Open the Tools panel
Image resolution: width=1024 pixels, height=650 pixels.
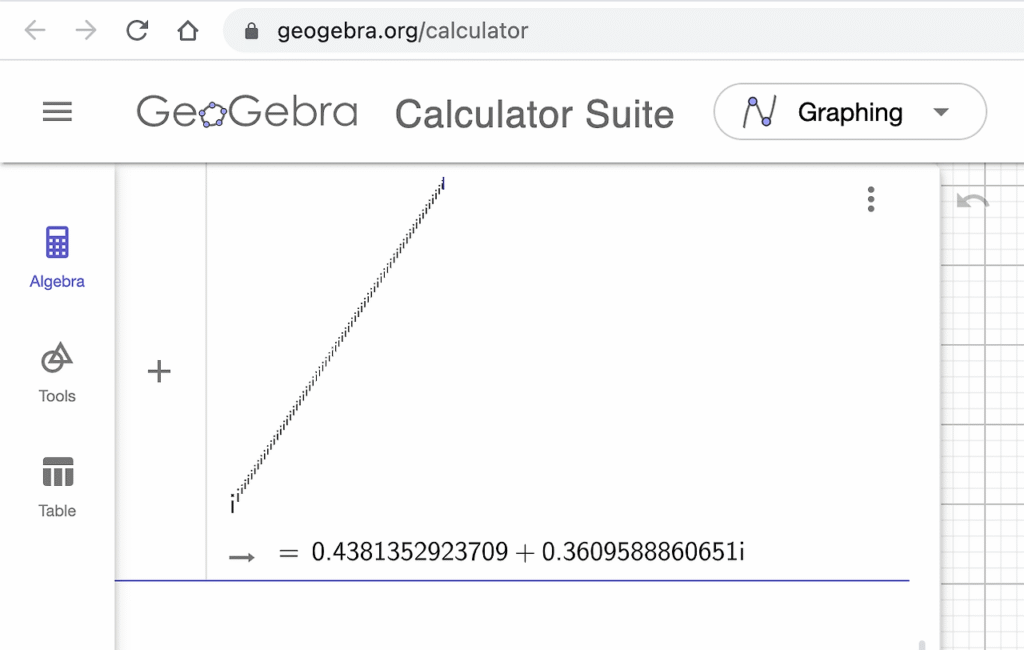(x=57, y=372)
